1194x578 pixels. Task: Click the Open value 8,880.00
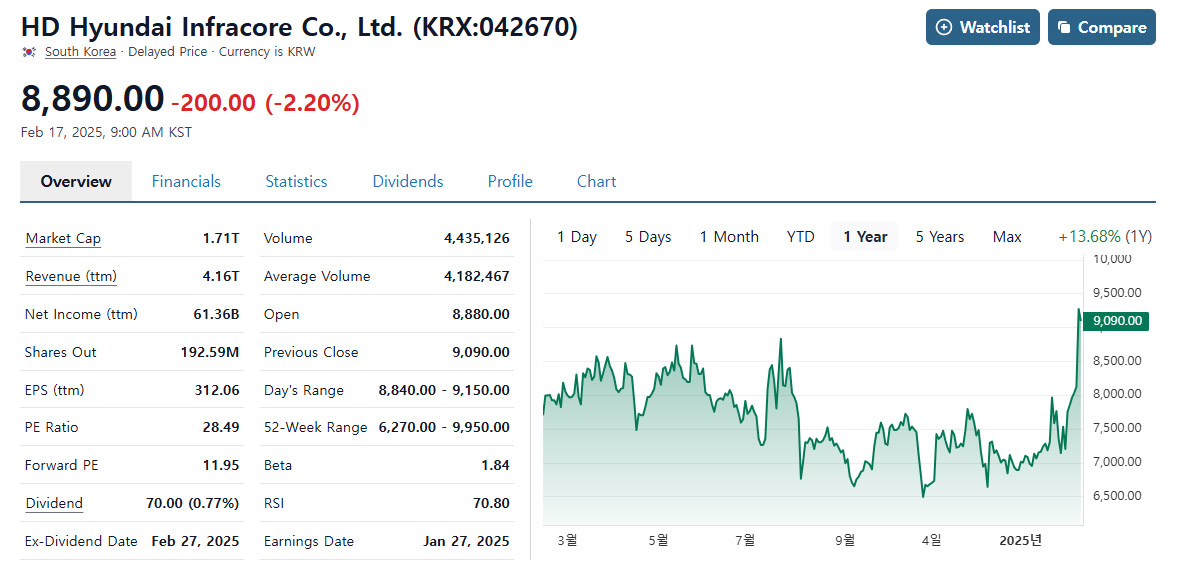point(480,315)
